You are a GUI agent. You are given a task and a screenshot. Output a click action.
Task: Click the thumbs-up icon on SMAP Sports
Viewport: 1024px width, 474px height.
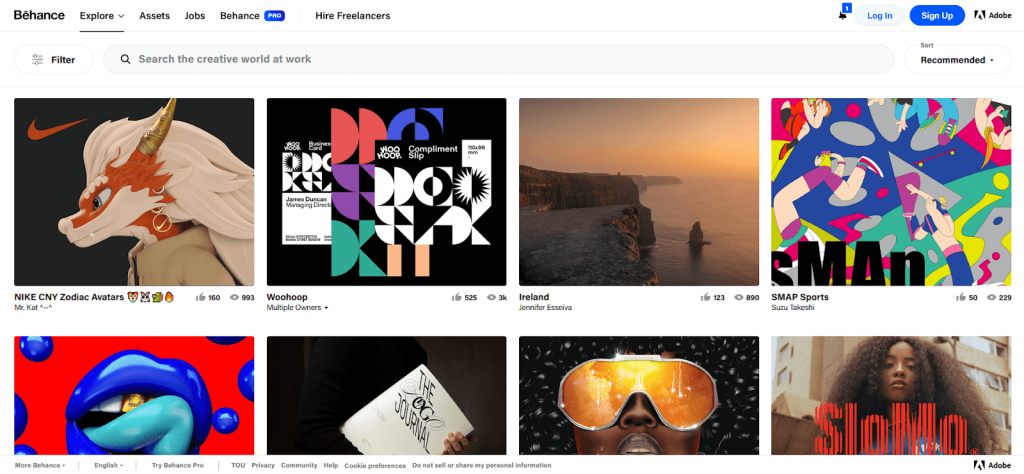pos(961,297)
